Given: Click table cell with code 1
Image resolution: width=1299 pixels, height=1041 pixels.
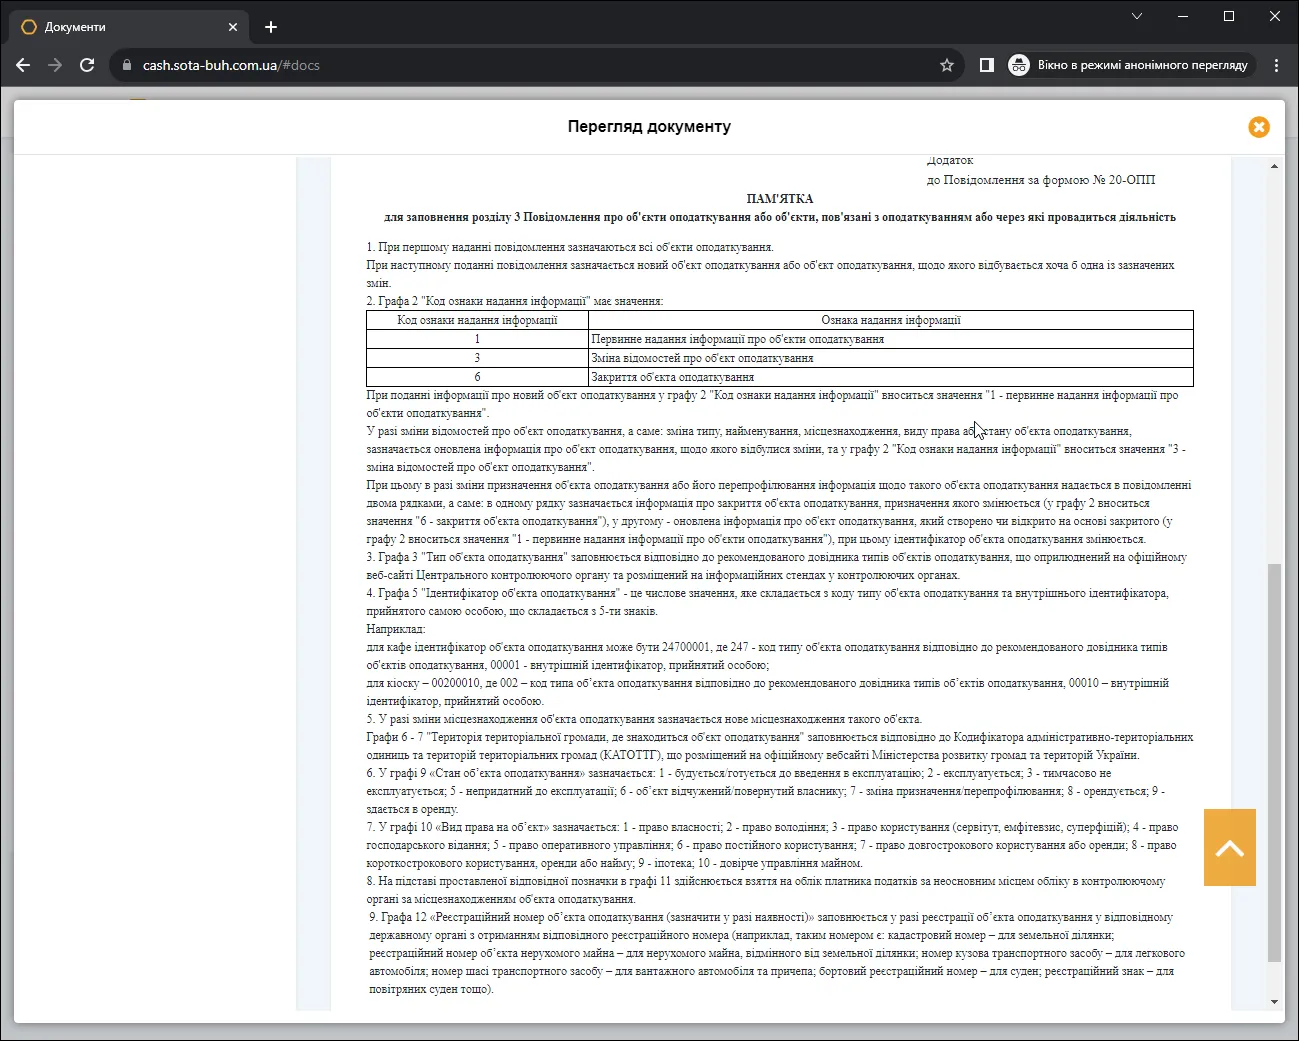Looking at the screenshot, I should pyautogui.click(x=477, y=339).
